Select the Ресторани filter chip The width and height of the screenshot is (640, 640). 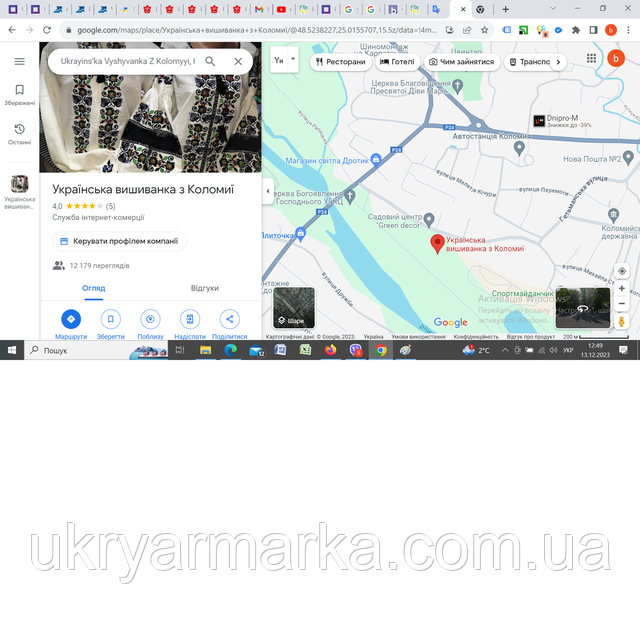pyautogui.click(x=341, y=62)
